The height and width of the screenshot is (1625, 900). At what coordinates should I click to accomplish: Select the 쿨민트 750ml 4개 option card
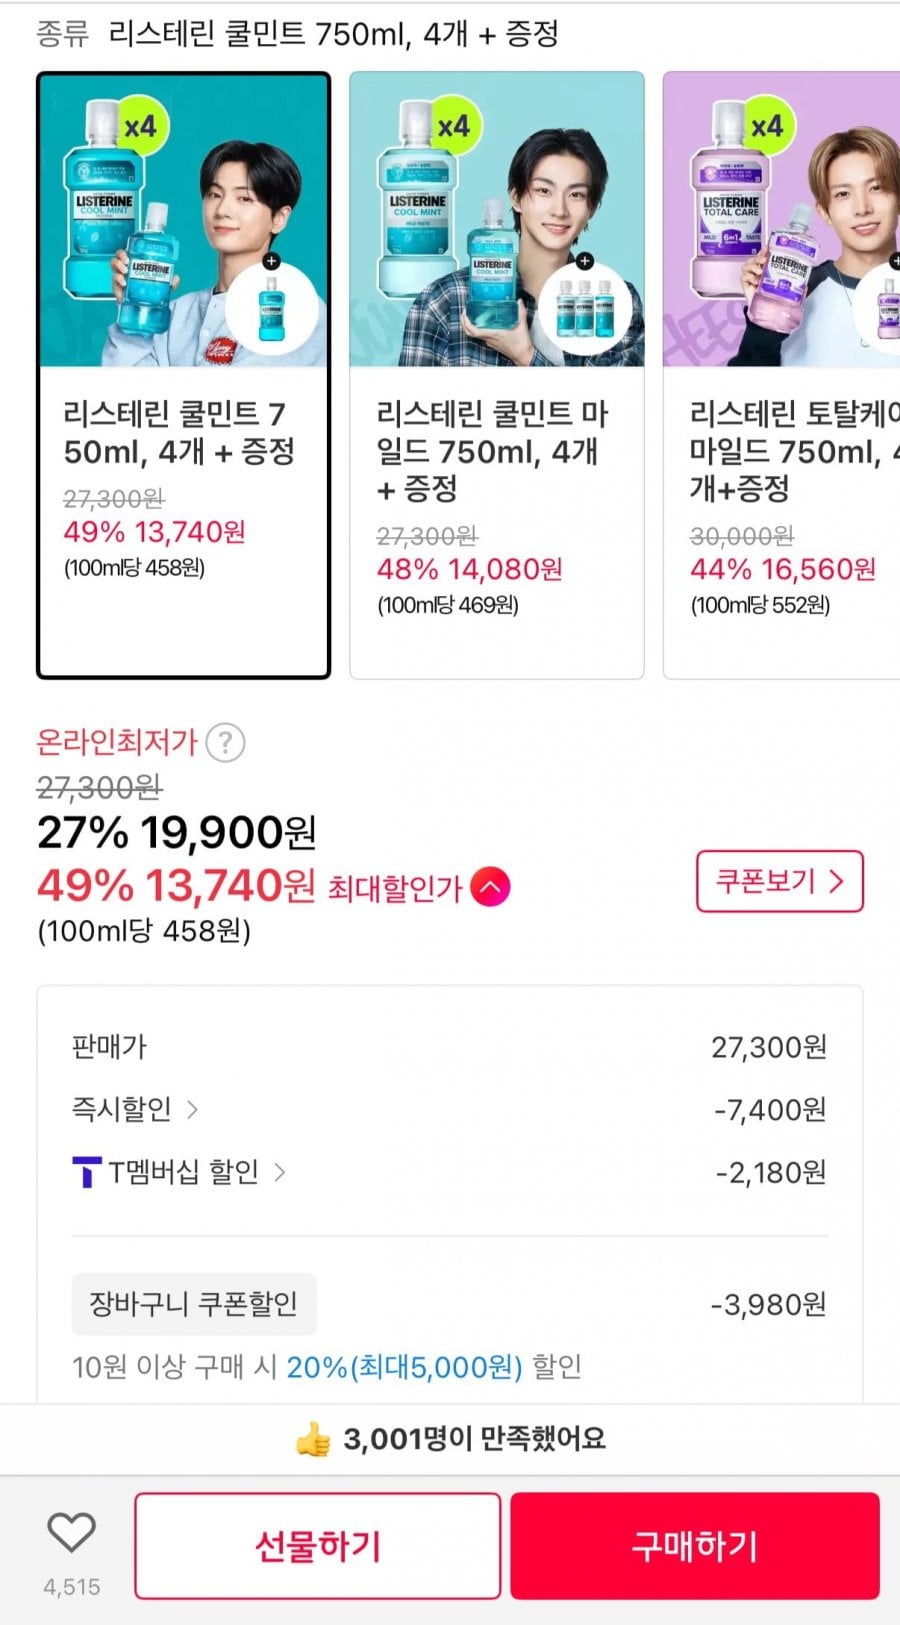coord(183,520)
